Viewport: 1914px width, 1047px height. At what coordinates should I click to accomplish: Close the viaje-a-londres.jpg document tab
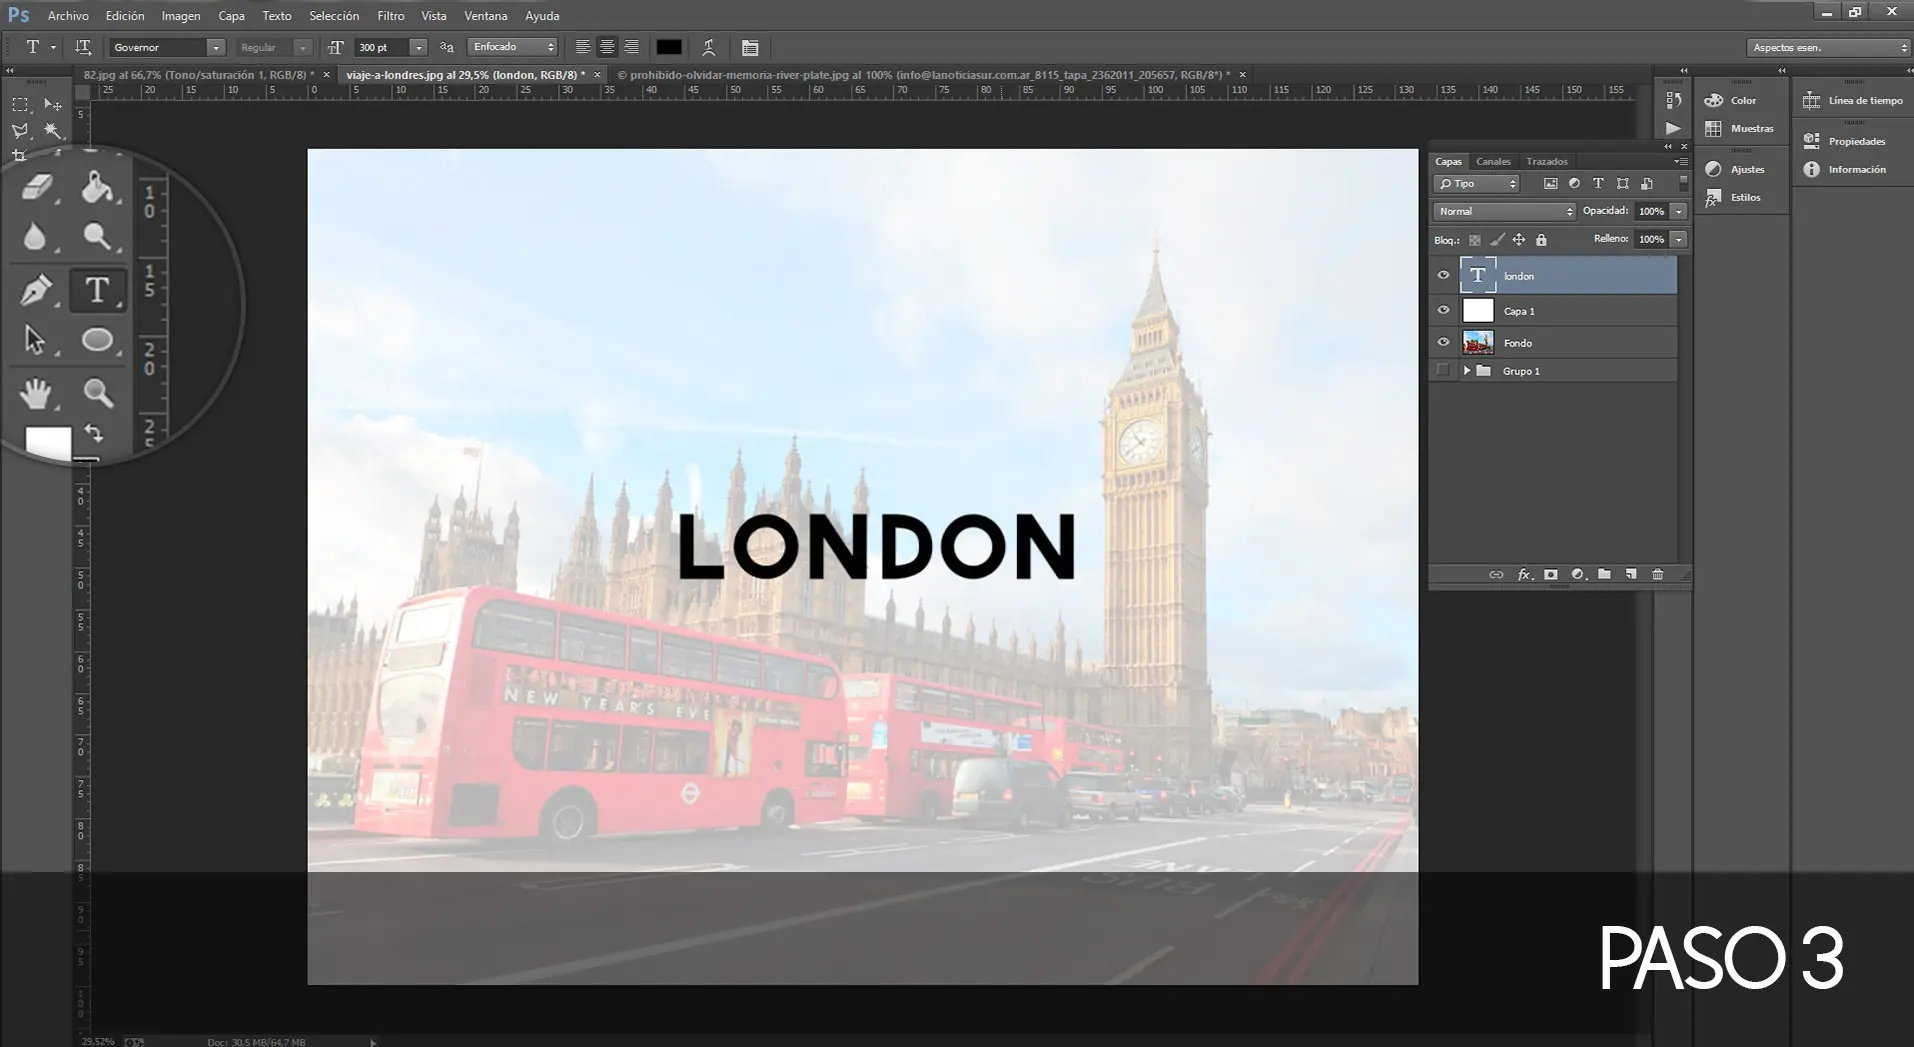[x=597, y=75]
